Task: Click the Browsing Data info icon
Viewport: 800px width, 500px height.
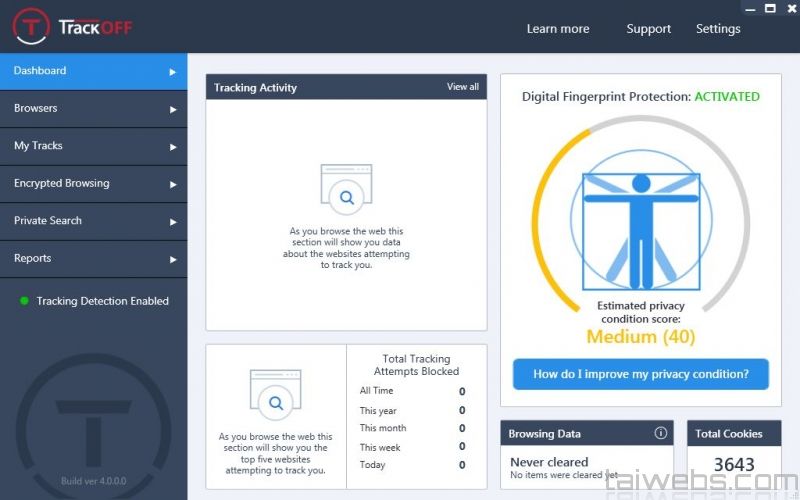Action: 660,433
